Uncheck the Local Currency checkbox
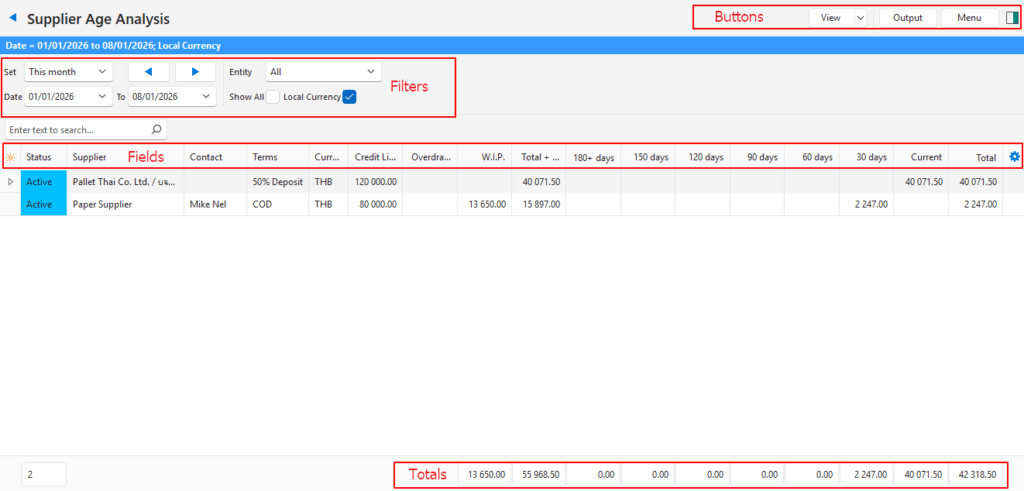 (x=349, y=97)
